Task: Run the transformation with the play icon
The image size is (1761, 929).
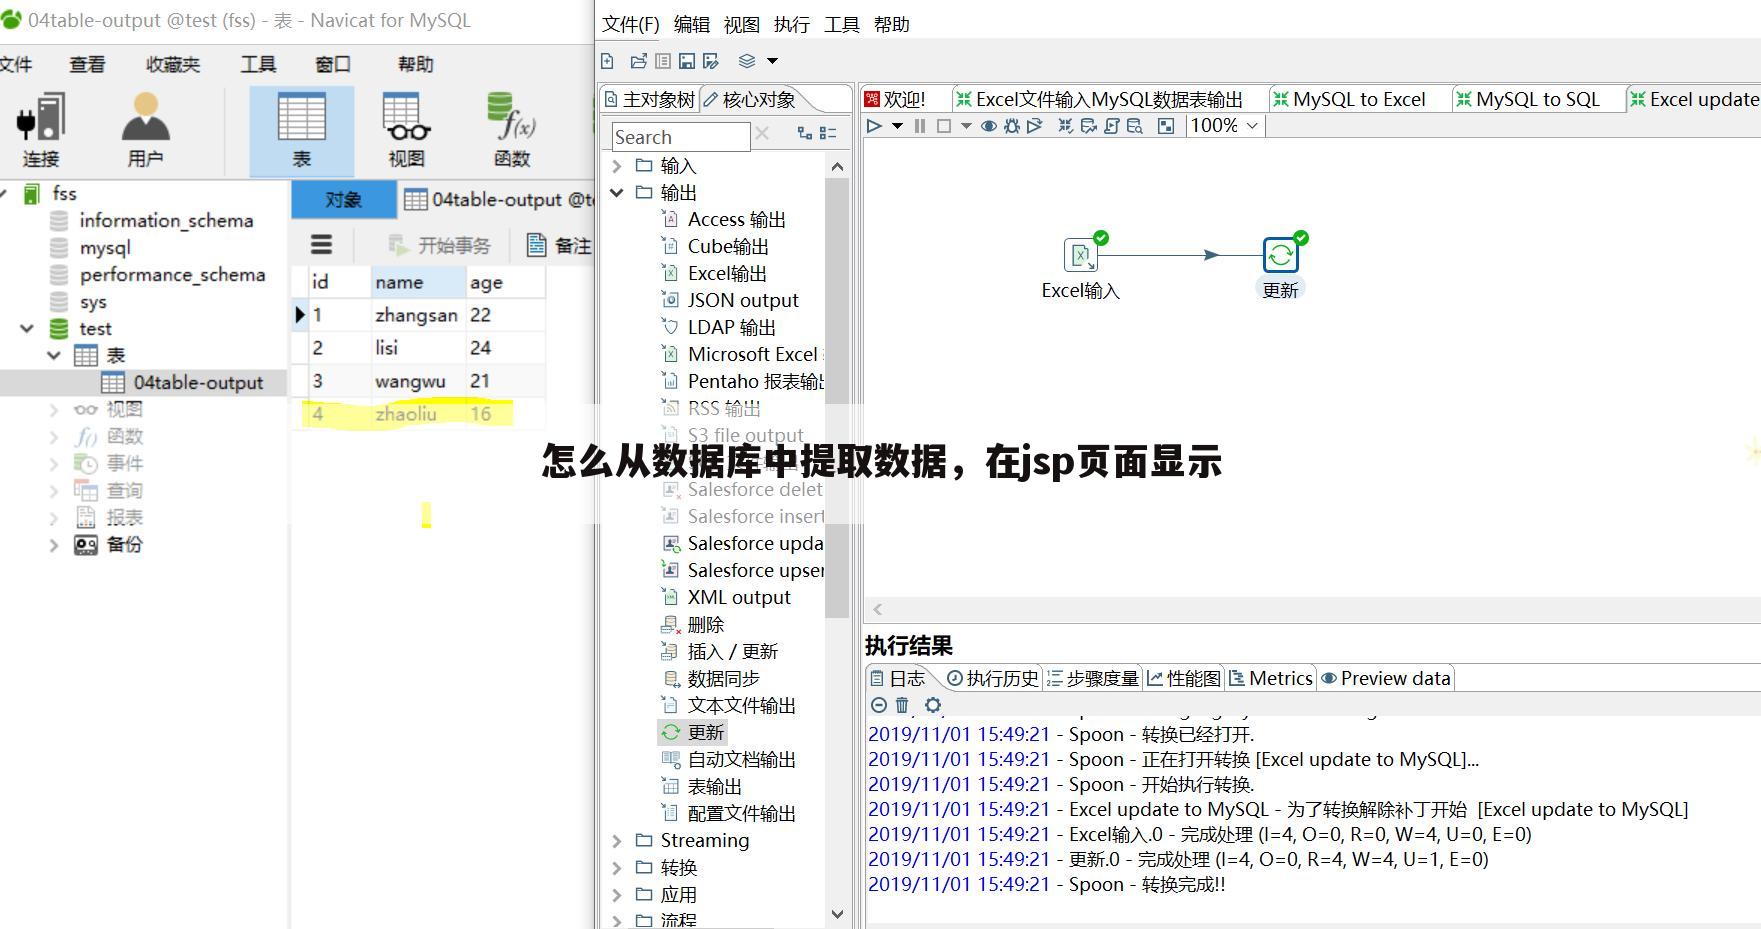Action: pos(874,126)
